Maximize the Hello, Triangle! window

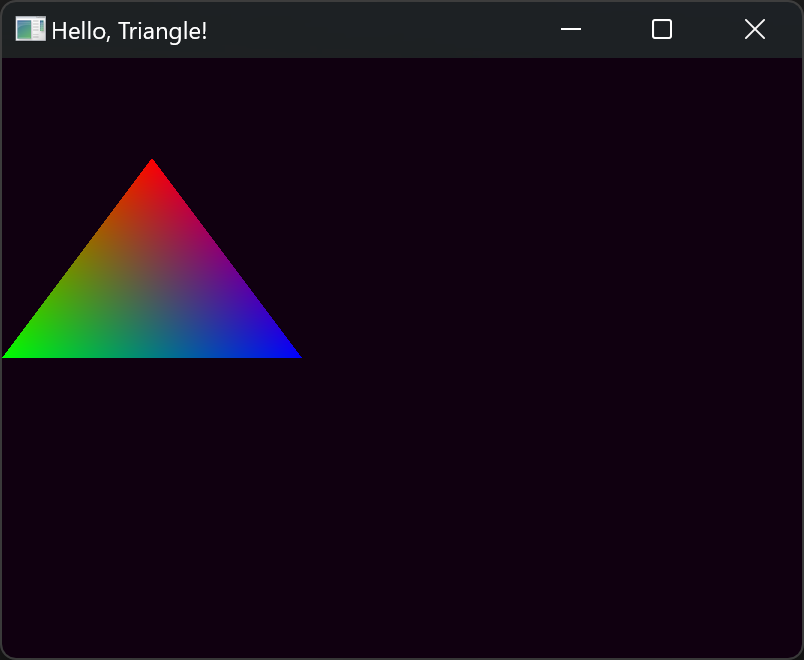click(x=662, y=30)
